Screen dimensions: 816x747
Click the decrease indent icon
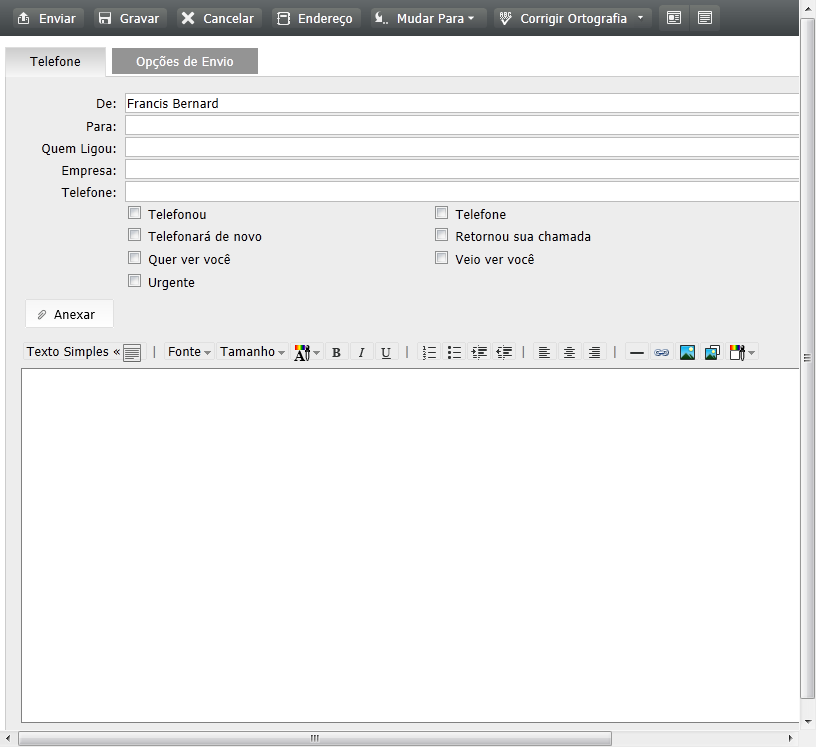tap(504, 352)
